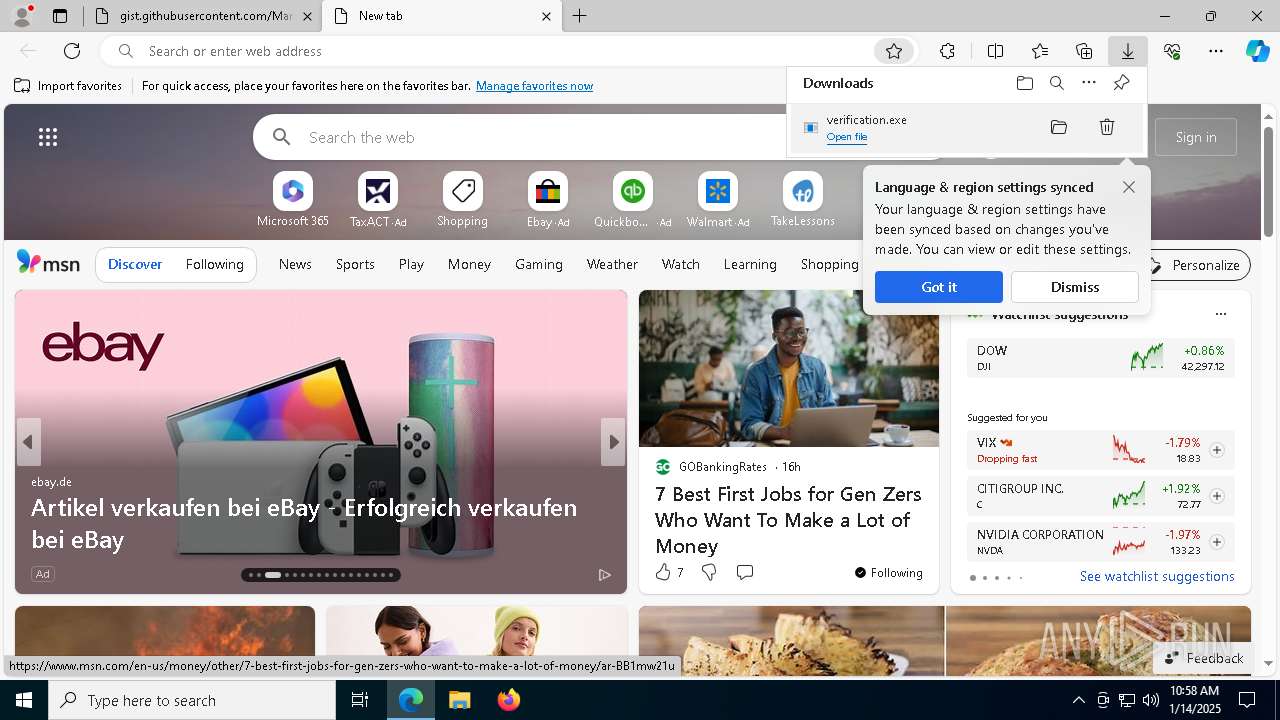
Task: Open Settings and more menu
Action: [x=1216, y=51]
